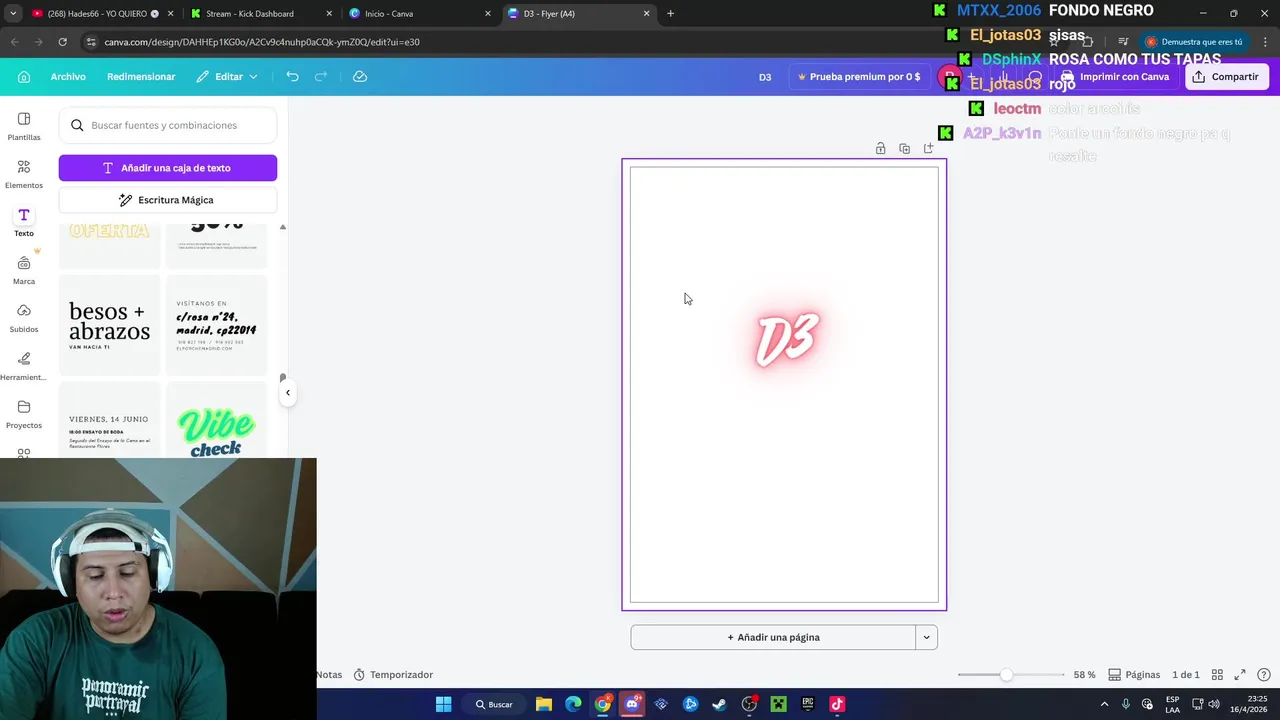Open Texto sidebar panel
This screenshot has height=720, width=1280.
point(24,222)
